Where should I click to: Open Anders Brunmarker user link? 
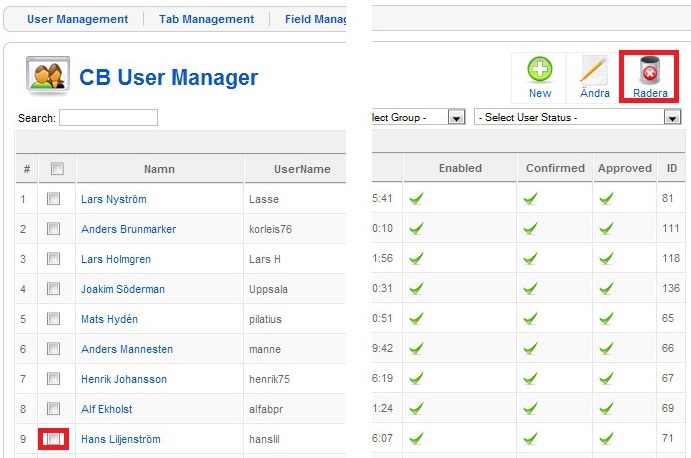128,229
